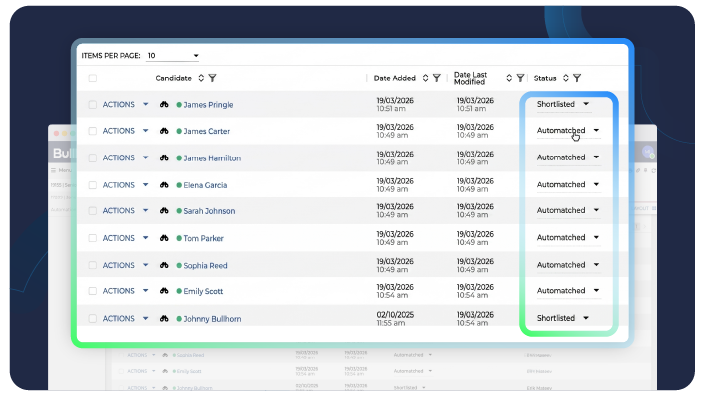Image resolution: width=705 pixels, height=396 pixels.
Task: Filter the Status column
Action: (577, 78)
